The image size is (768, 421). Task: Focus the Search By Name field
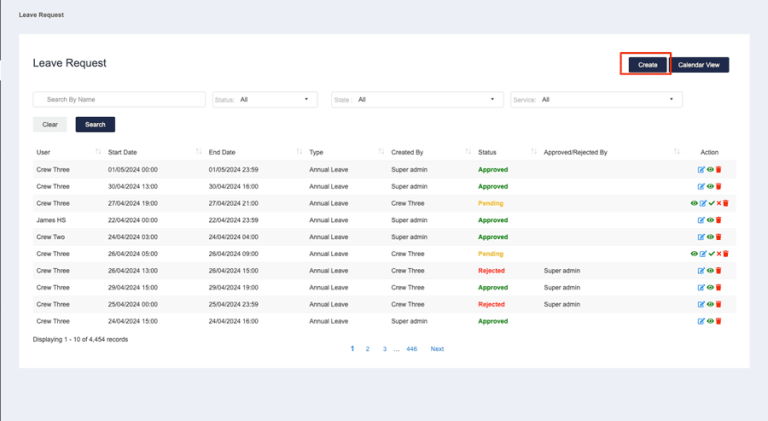(120, 100)
